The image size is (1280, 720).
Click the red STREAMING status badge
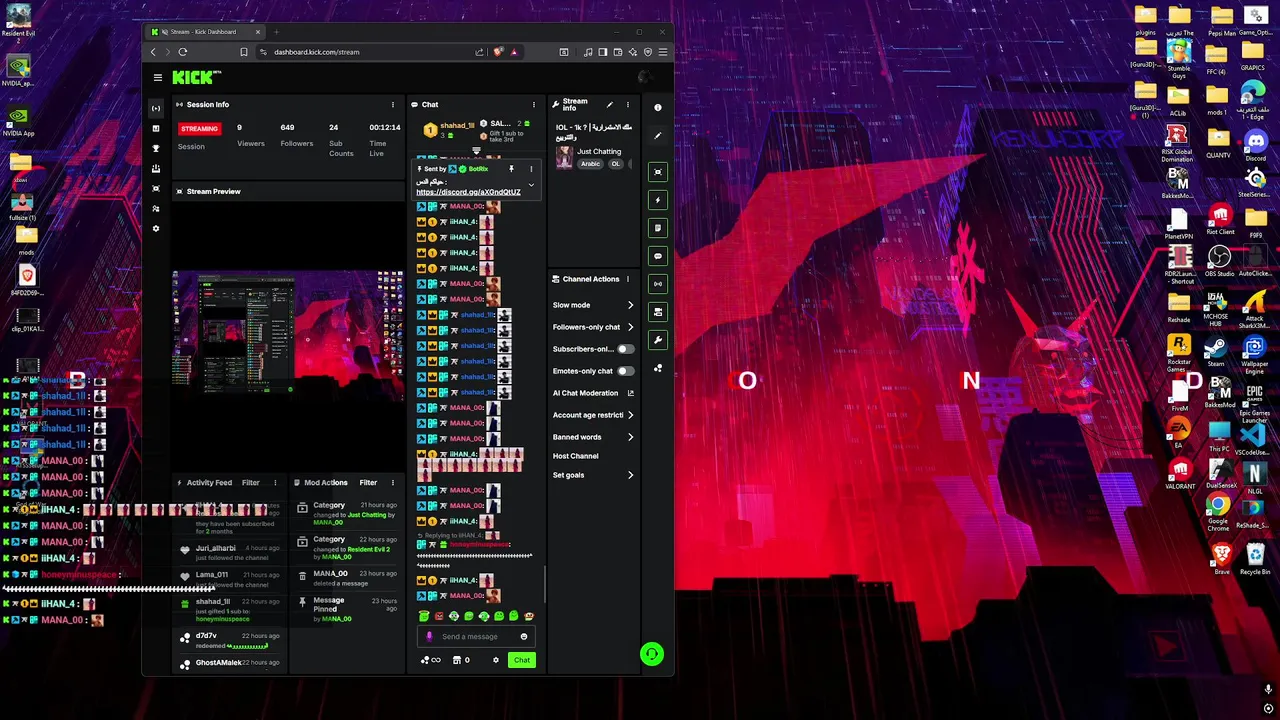(199, 129)
